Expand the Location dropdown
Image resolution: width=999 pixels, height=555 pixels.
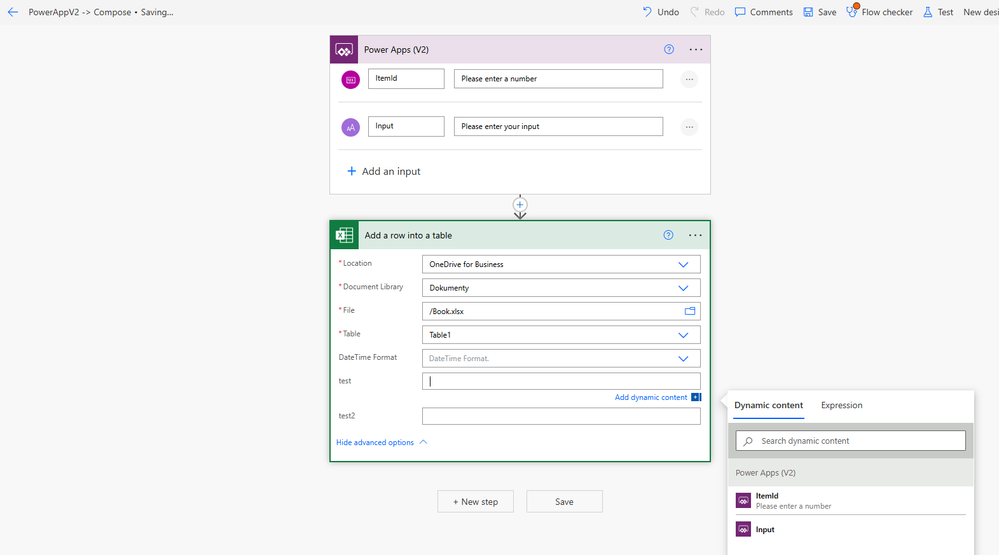click(x=683, y=264)
